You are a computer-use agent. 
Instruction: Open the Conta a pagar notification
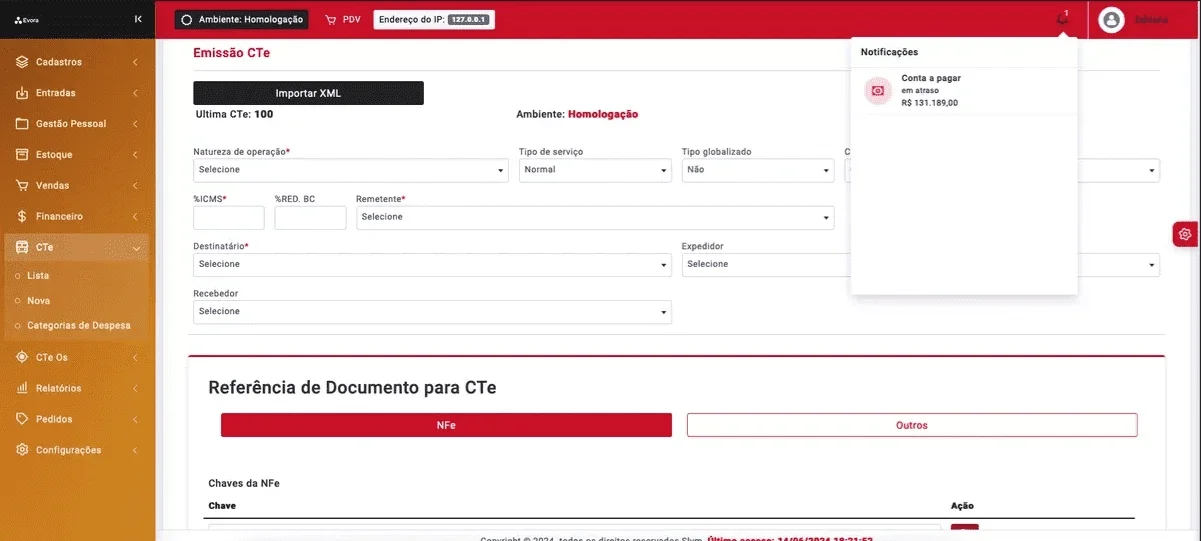[964, 90]
